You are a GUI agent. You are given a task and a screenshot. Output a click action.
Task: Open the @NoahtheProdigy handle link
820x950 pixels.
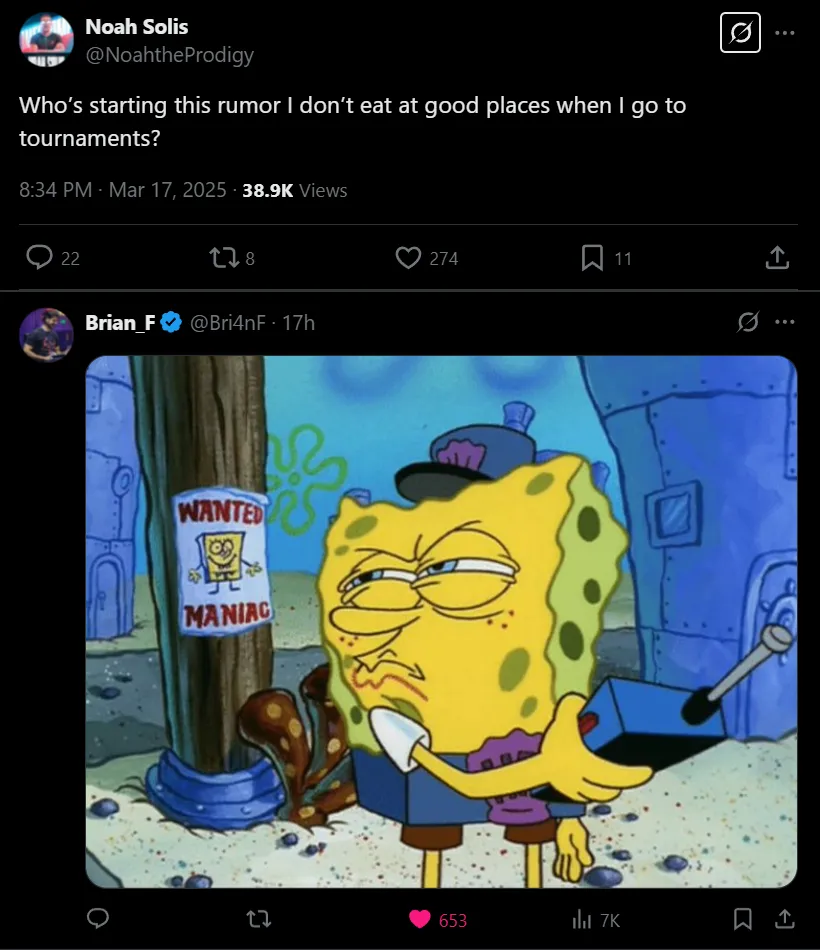click(x=169, y=55)
